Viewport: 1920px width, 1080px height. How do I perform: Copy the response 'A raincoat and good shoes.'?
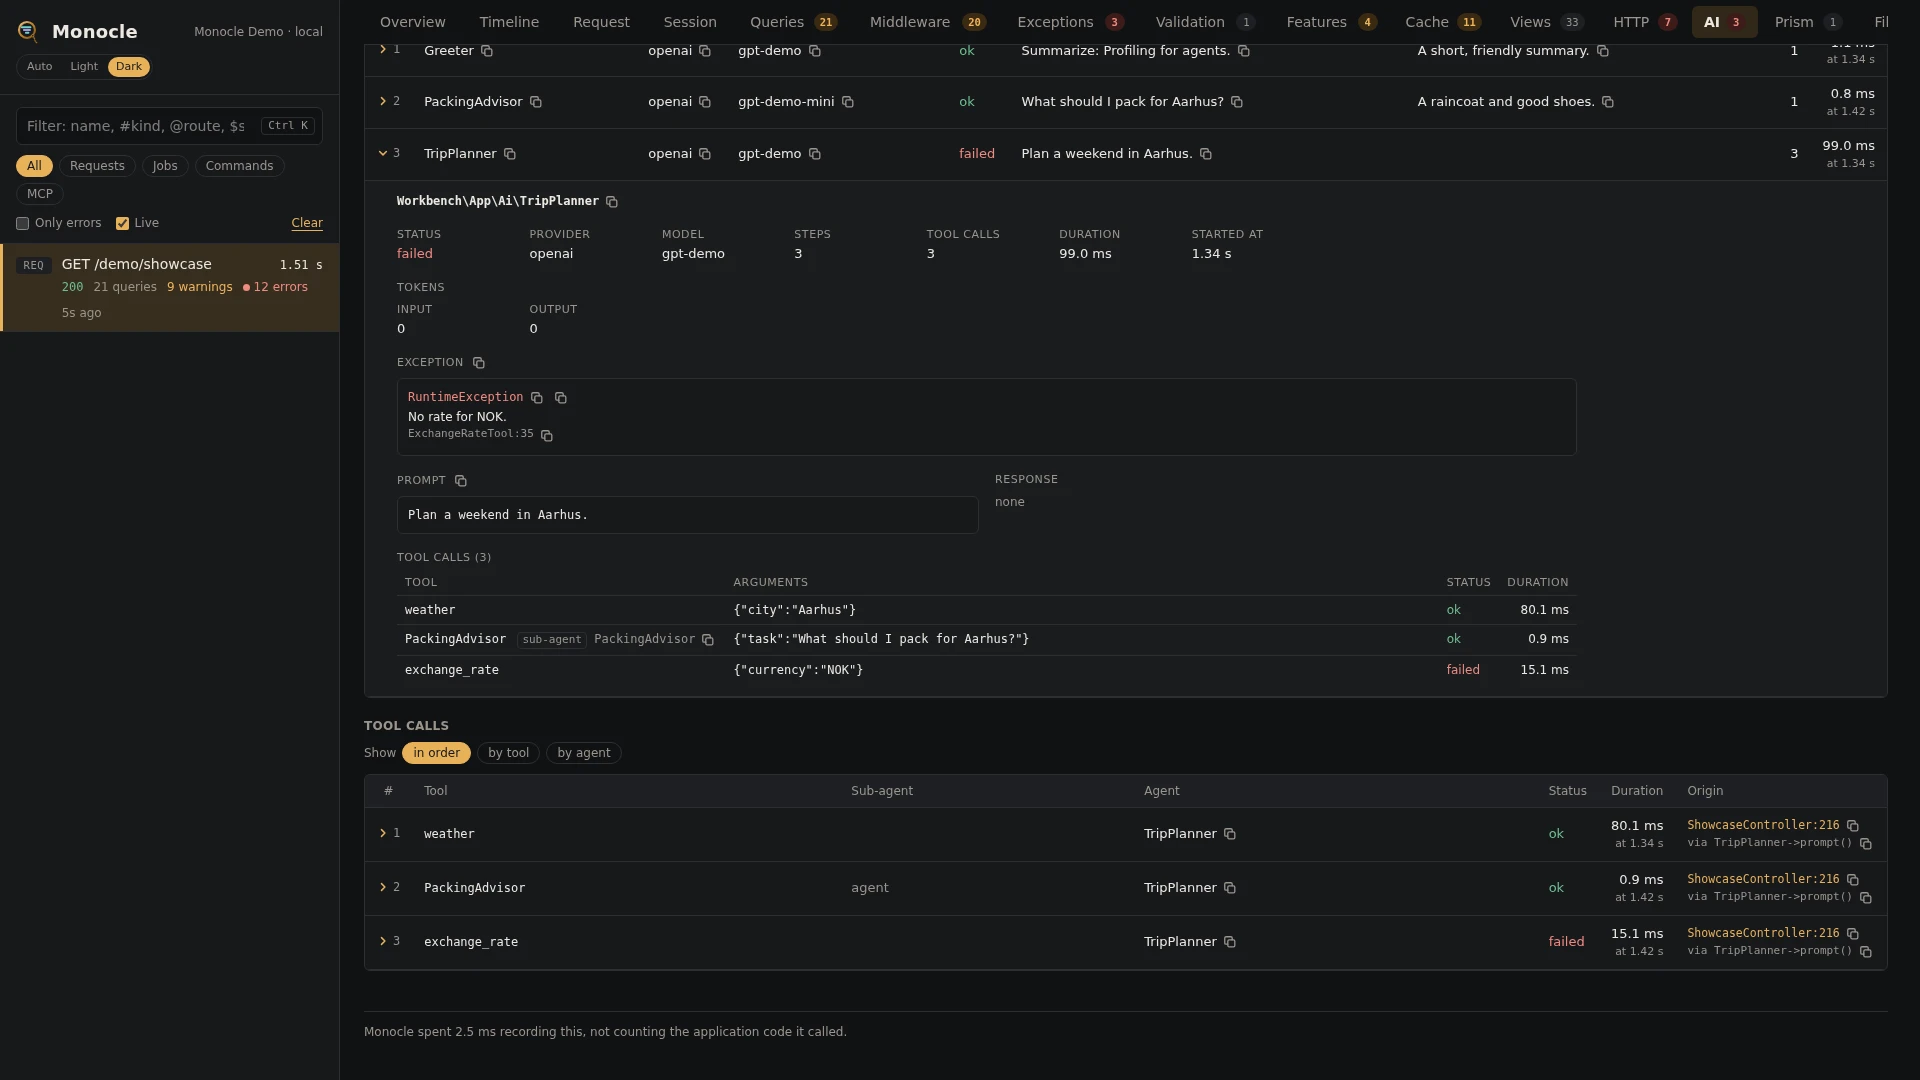tap(1608, 102)
